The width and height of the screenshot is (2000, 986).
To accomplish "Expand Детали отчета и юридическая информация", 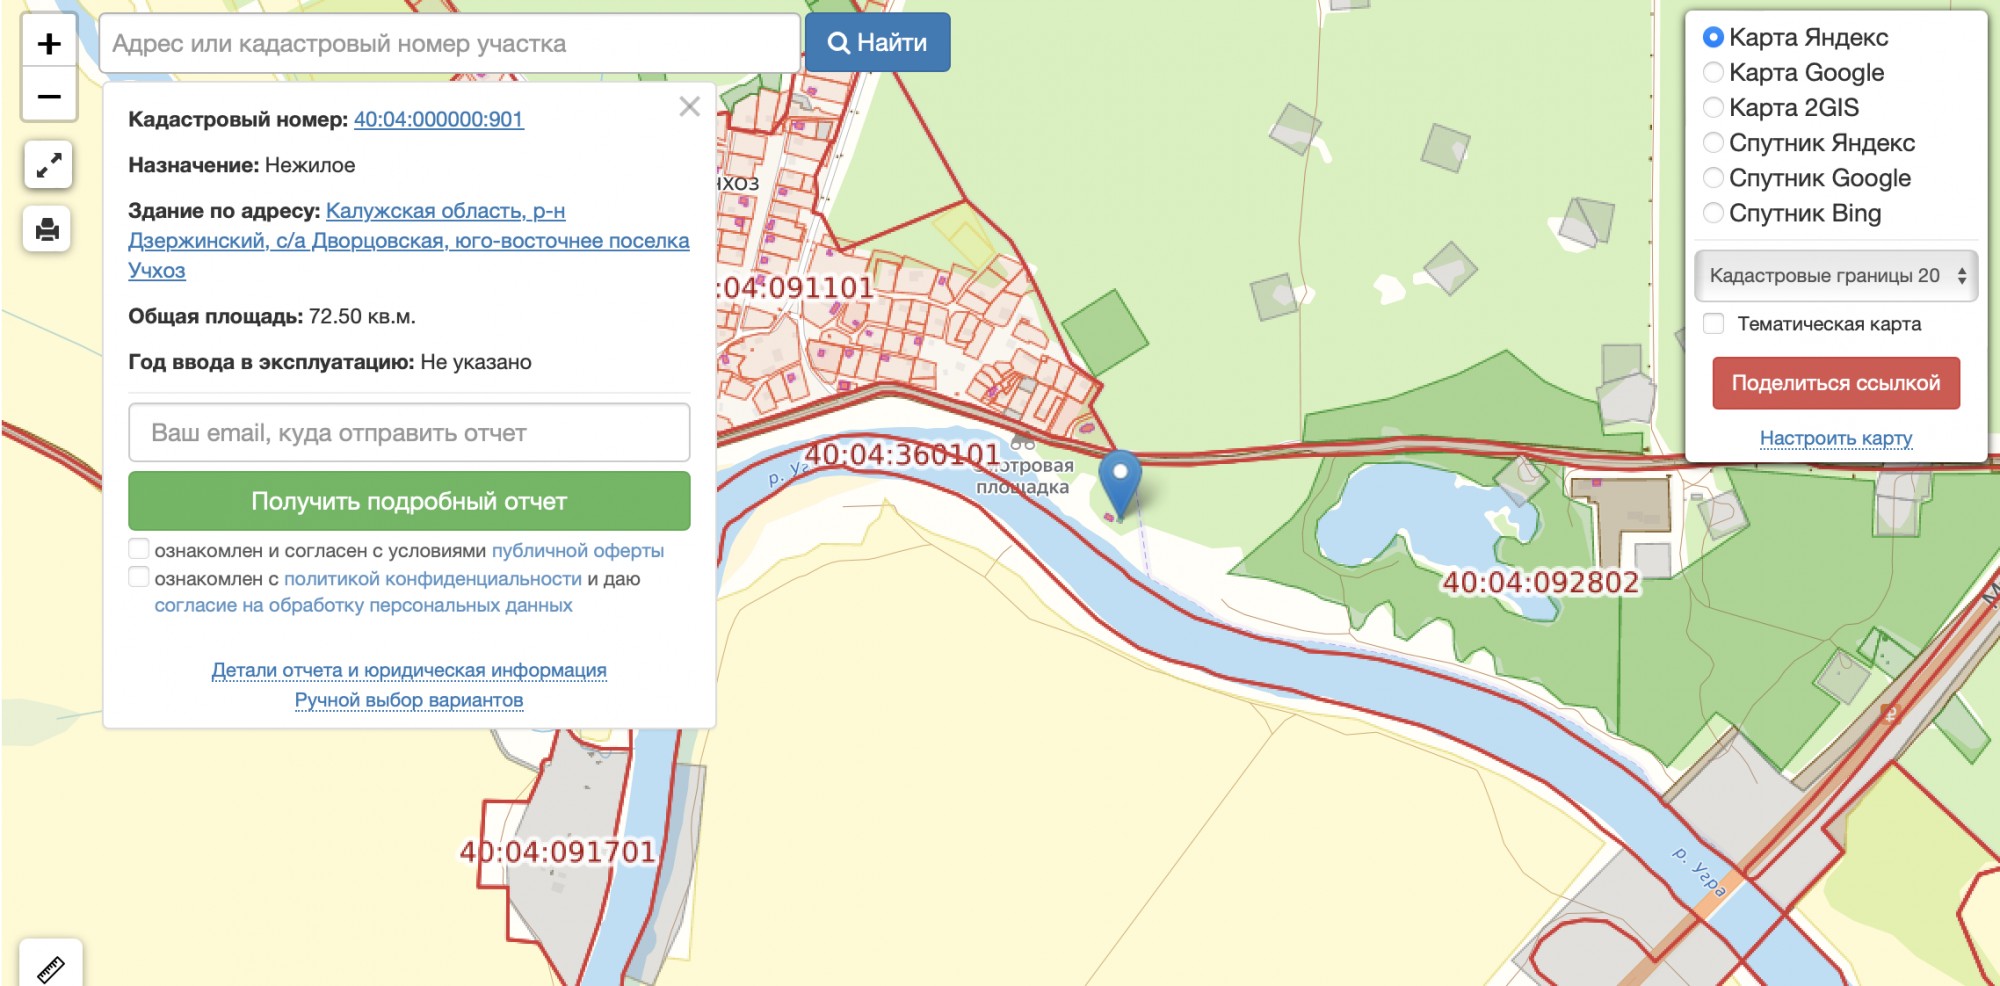I will (x=409, y=670).
